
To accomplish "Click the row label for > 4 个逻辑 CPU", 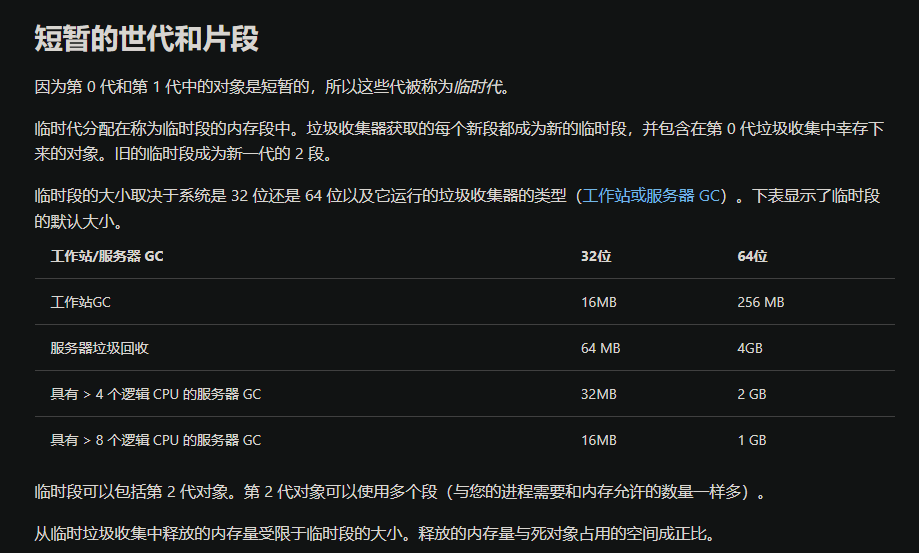I will pyautogui.click(x=155, y=394).
